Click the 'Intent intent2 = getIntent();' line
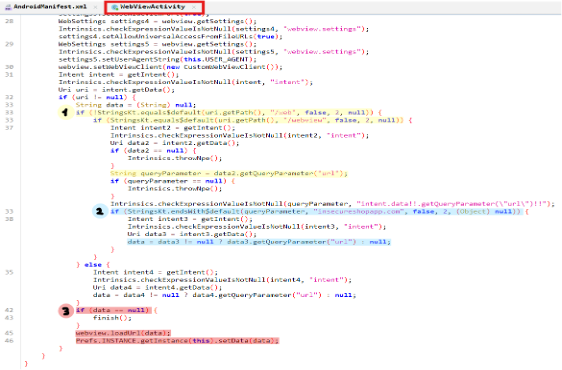Screen dimensions: 562x370 click(x=173, y=128)
